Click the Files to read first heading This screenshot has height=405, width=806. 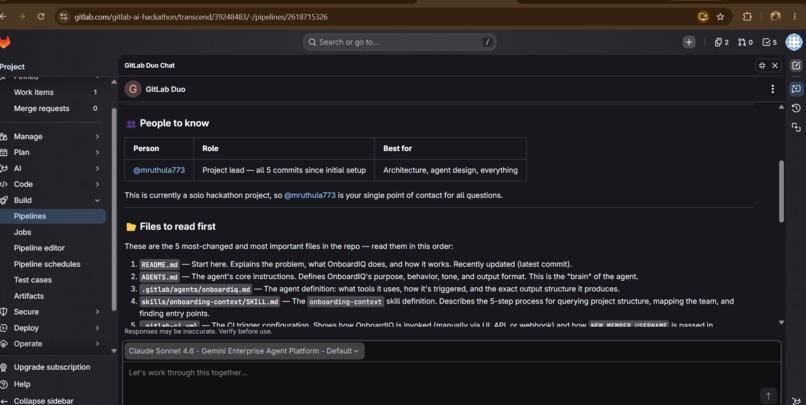(178, 226)
